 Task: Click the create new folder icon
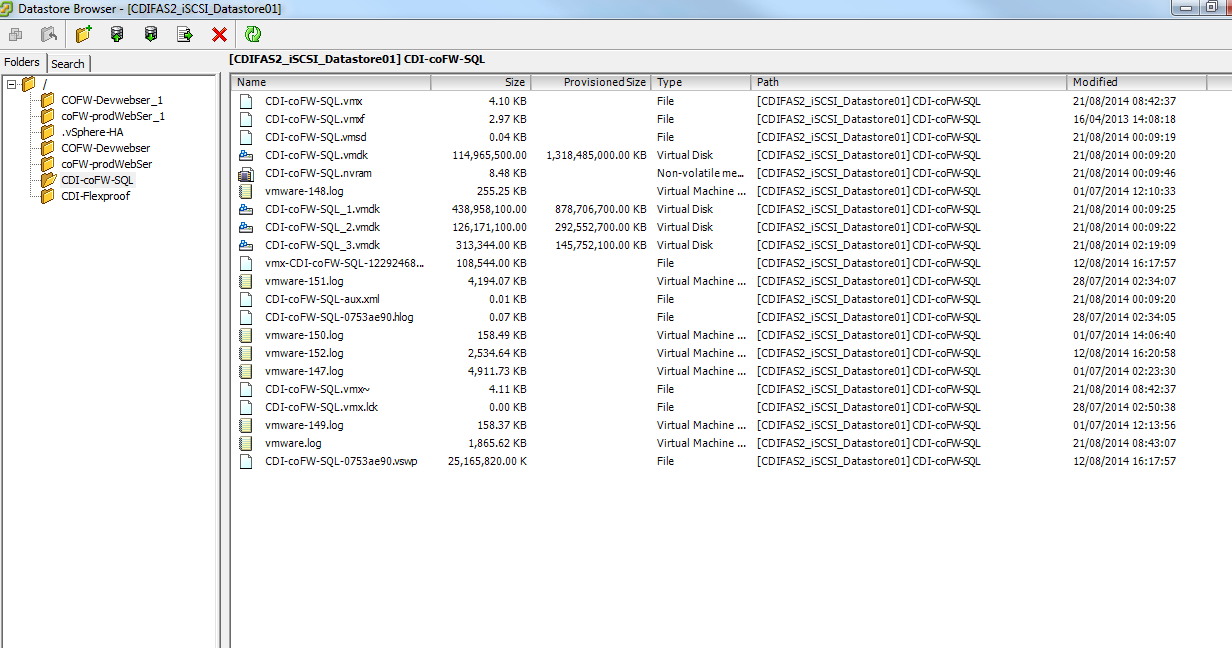pyautogui.click(x=83, y=33)
